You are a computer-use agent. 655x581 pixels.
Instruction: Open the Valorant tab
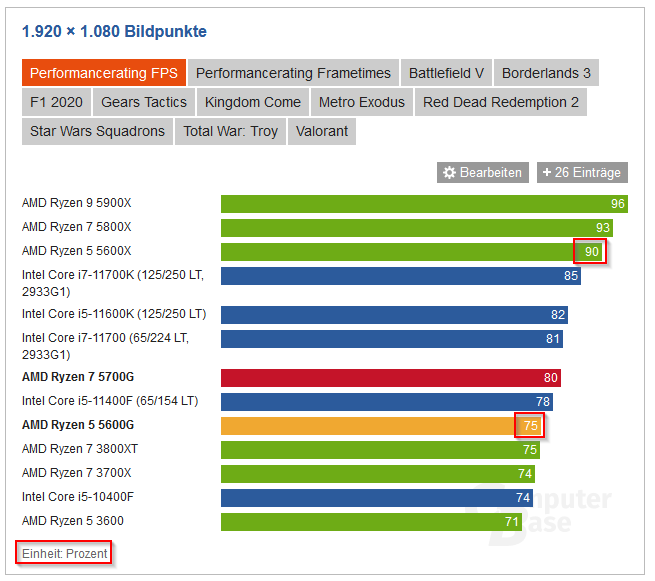click(322, 131)
